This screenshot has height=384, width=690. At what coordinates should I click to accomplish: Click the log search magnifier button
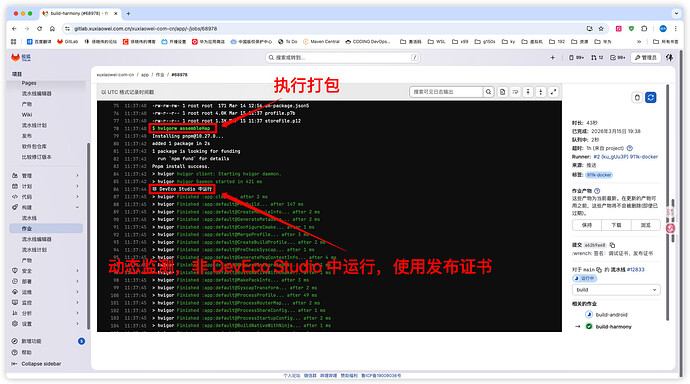tap(488, 92)
